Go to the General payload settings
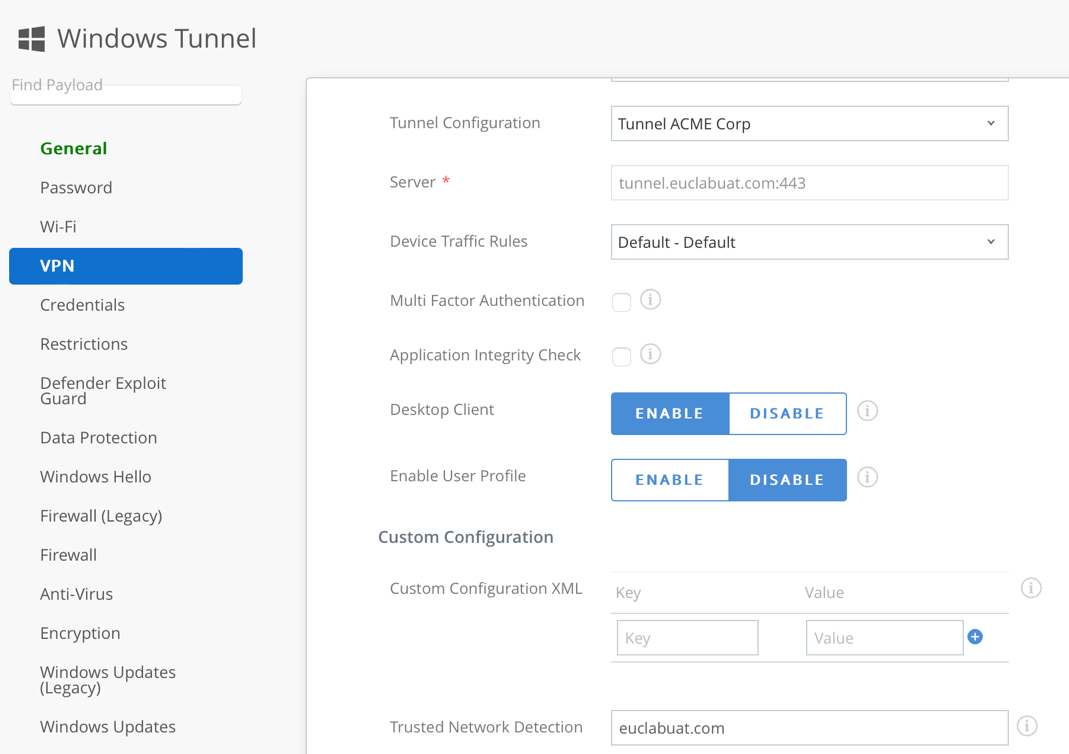Screen dimensions: 1069x754 pos(73,148)
